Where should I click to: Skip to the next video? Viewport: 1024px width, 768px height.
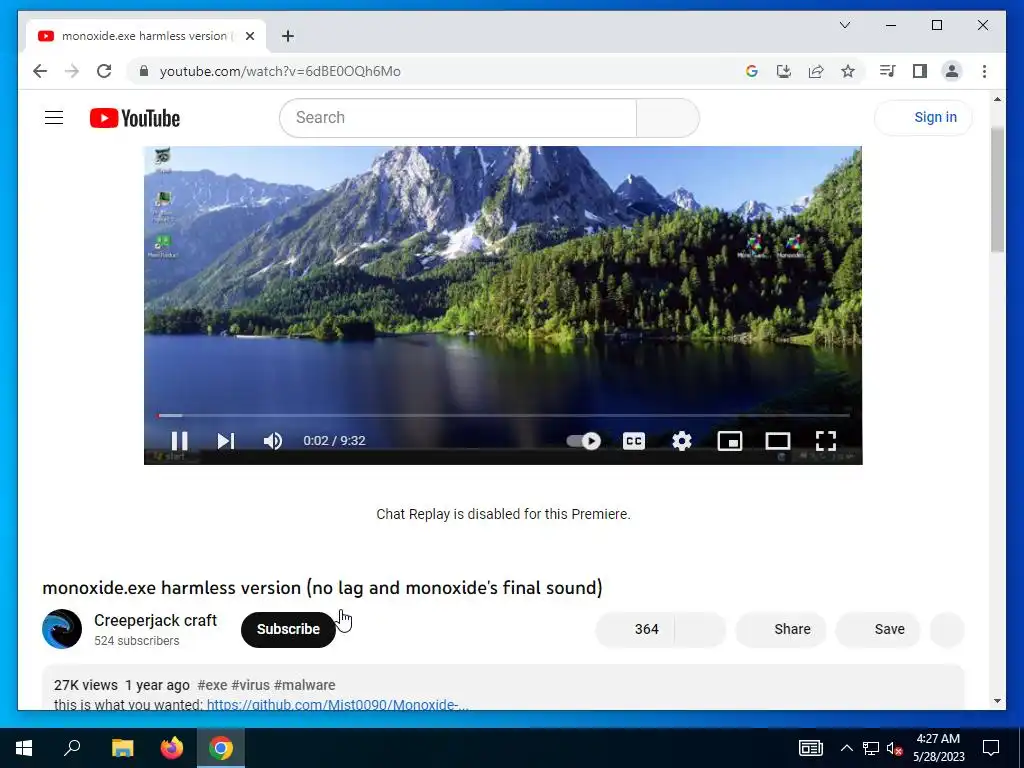click(226, 441)
